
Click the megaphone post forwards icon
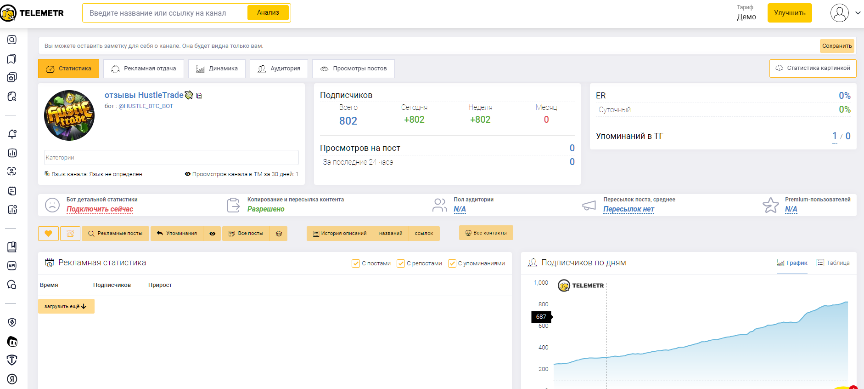(x=589, y=206)
